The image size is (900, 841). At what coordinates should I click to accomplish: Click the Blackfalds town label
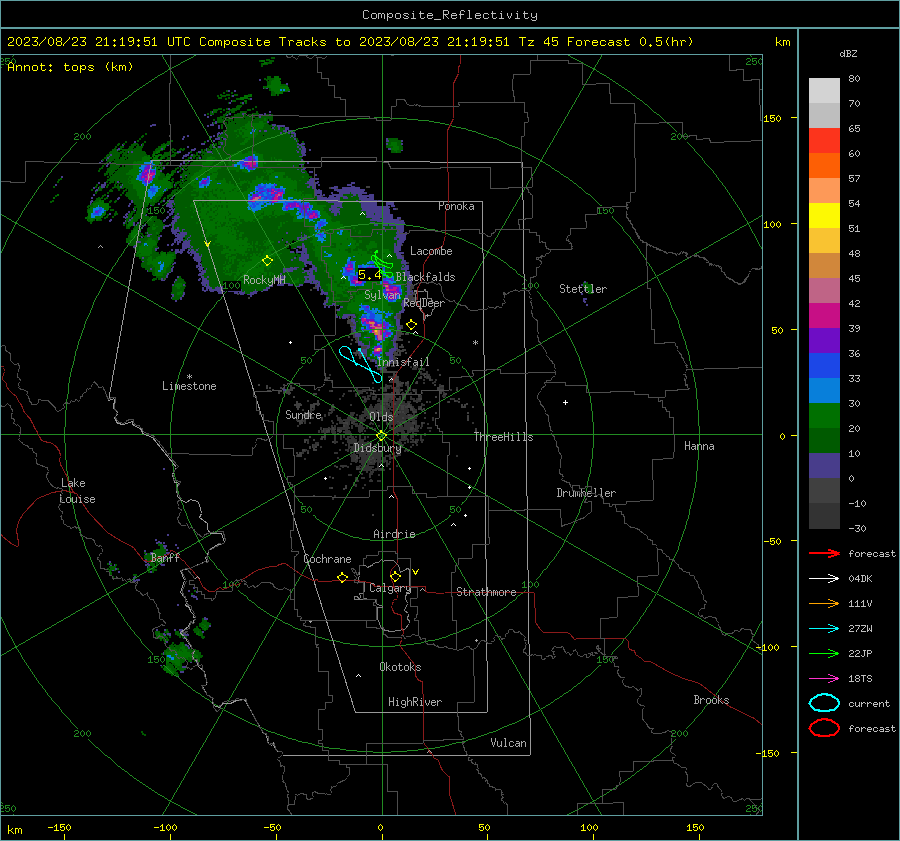tap(425, 277)
